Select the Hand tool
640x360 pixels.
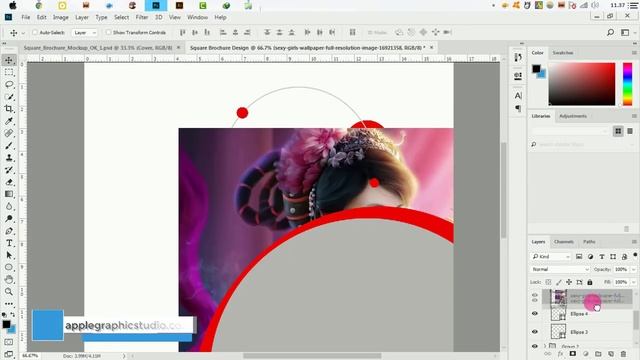pyautogui.click(x=9, y=280)
